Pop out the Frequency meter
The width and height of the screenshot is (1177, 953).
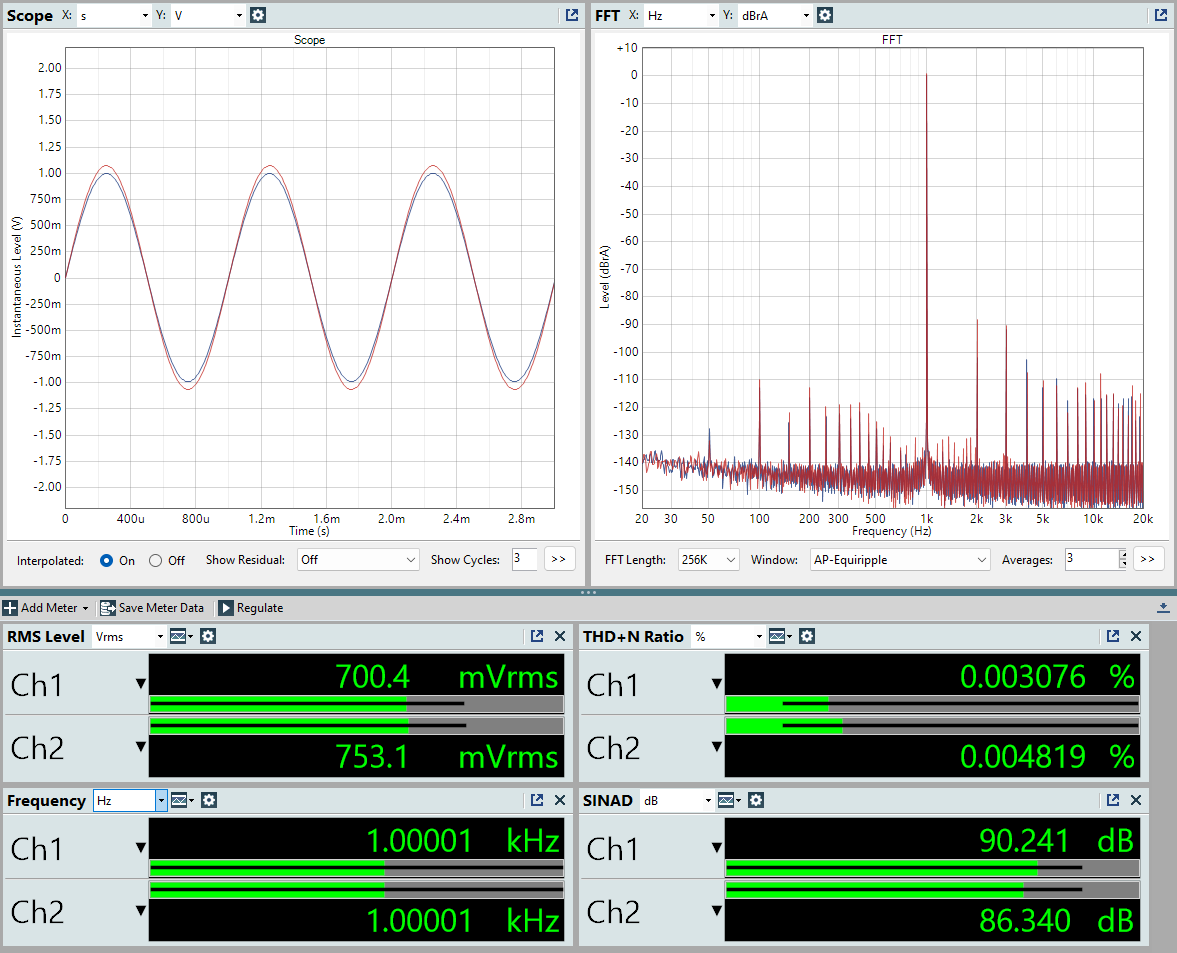pyautogui.click(x=537, y=801)
